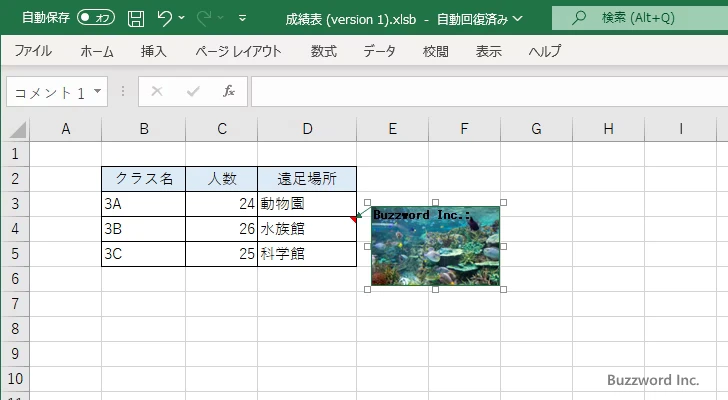The image size is (728, 400).
Task: Select the 科学館 cell
Action: coord(307,254)
